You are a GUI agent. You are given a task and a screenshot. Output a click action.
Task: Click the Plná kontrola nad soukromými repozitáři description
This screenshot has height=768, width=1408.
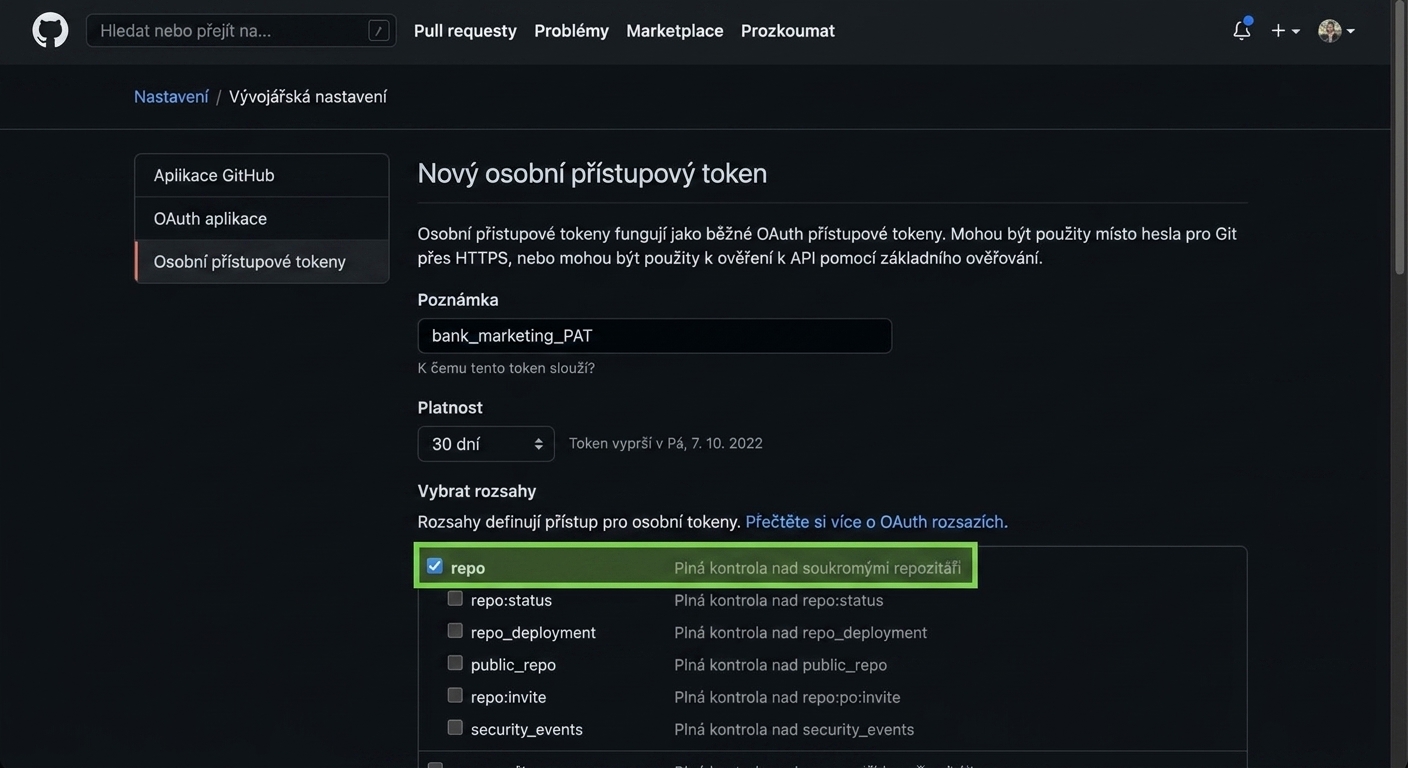[x=818, y=568]
